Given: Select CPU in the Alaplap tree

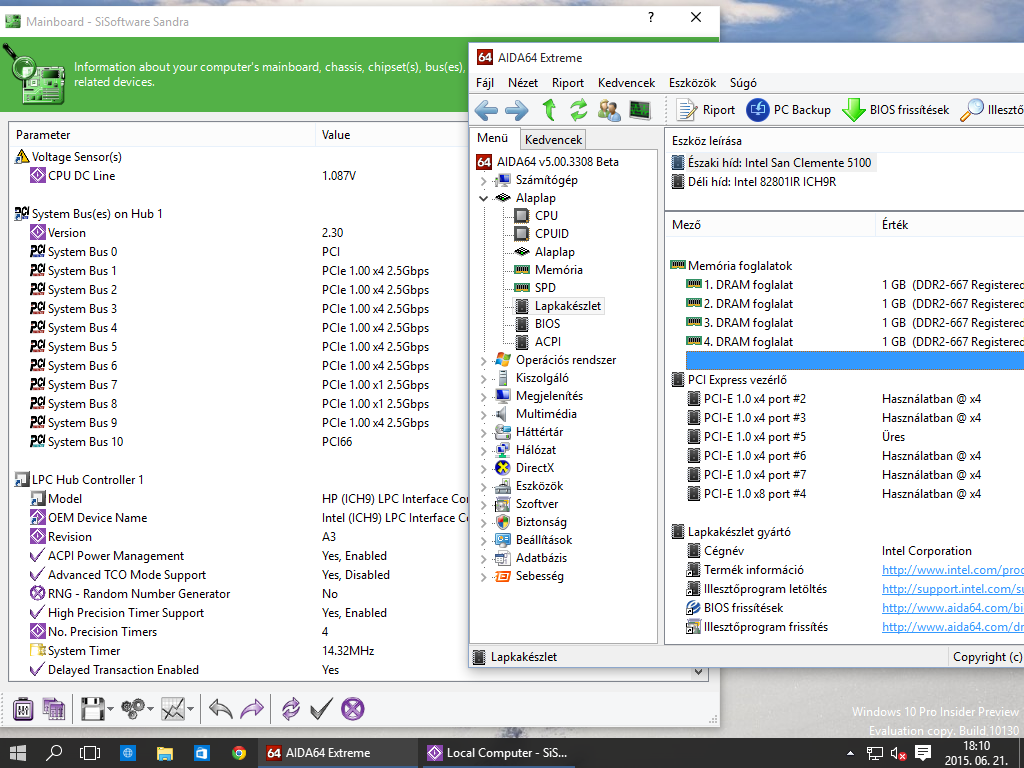Looking at the screenshot, I should click(x=546, y=216).
